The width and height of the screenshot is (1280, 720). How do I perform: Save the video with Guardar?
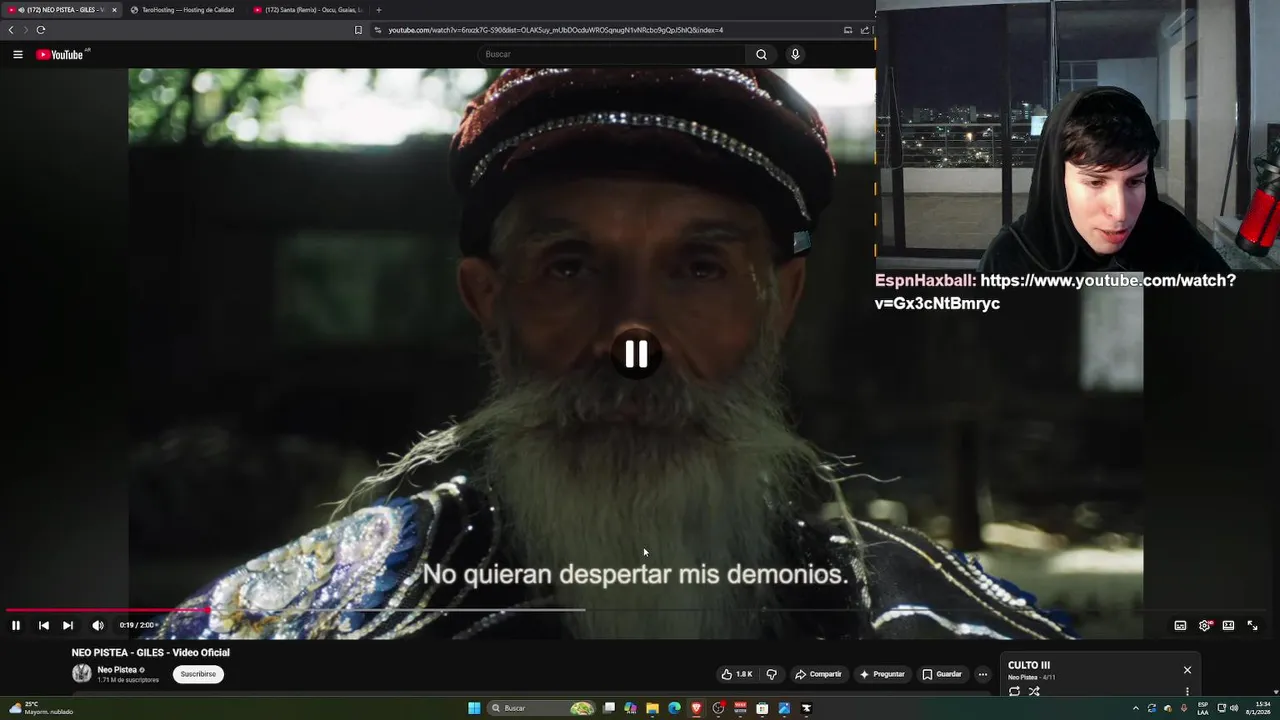coord(942,674)
